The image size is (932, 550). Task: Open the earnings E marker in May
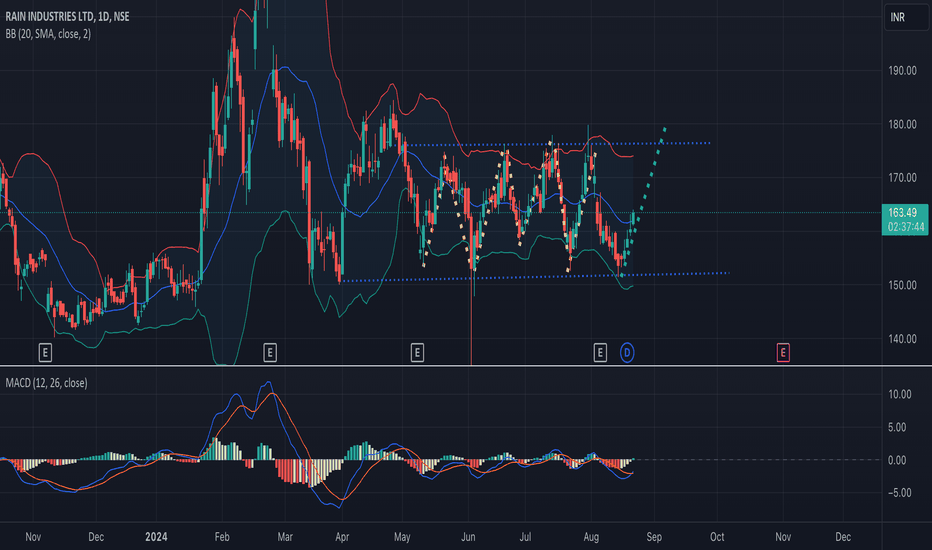[x=417, y=353]
